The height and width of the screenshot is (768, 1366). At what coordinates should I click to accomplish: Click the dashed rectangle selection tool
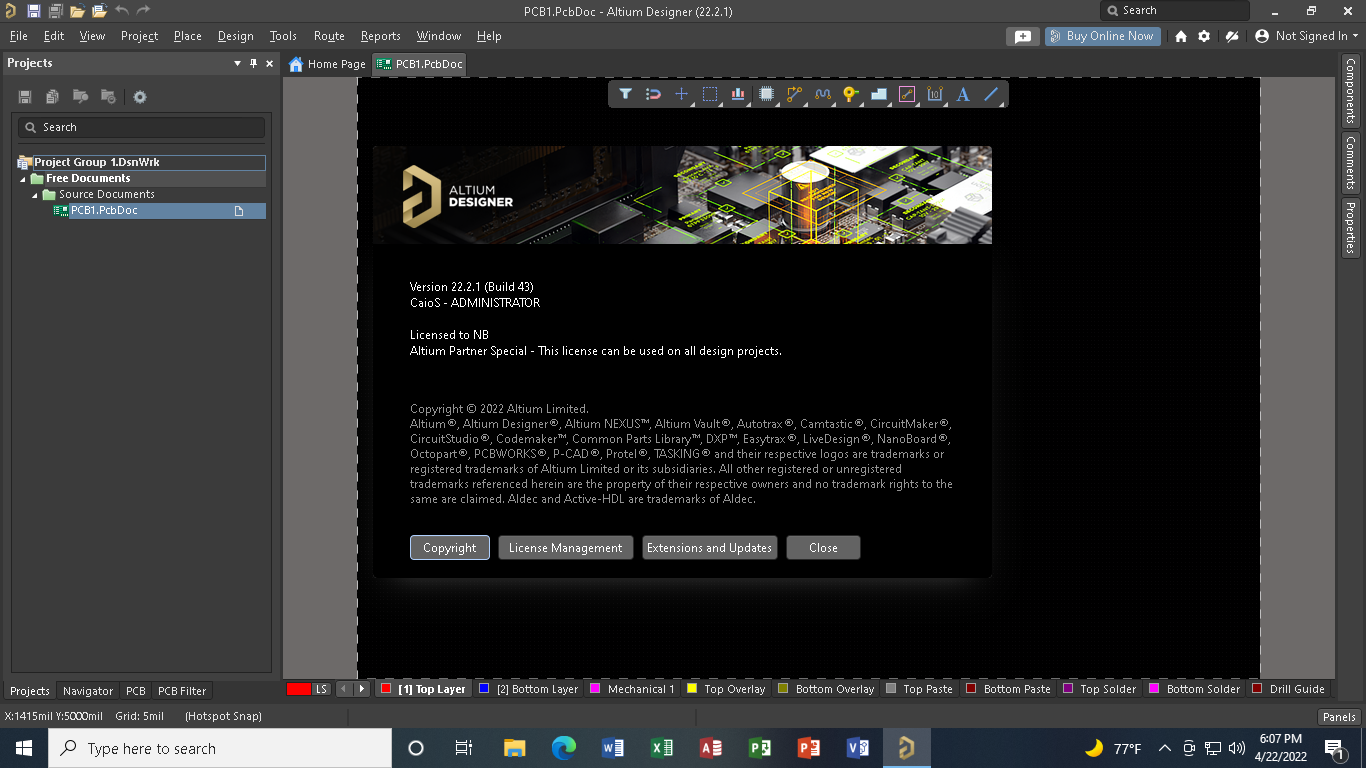[710, 94]
